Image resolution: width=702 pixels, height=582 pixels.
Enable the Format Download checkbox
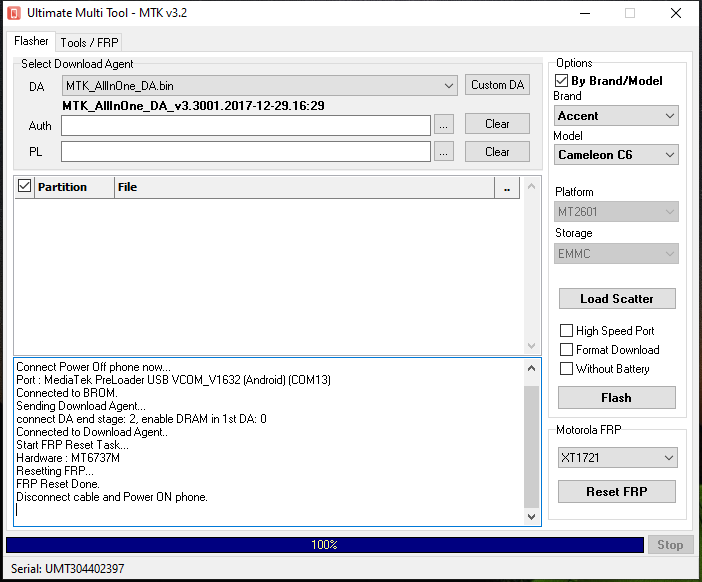coord(566,349)
